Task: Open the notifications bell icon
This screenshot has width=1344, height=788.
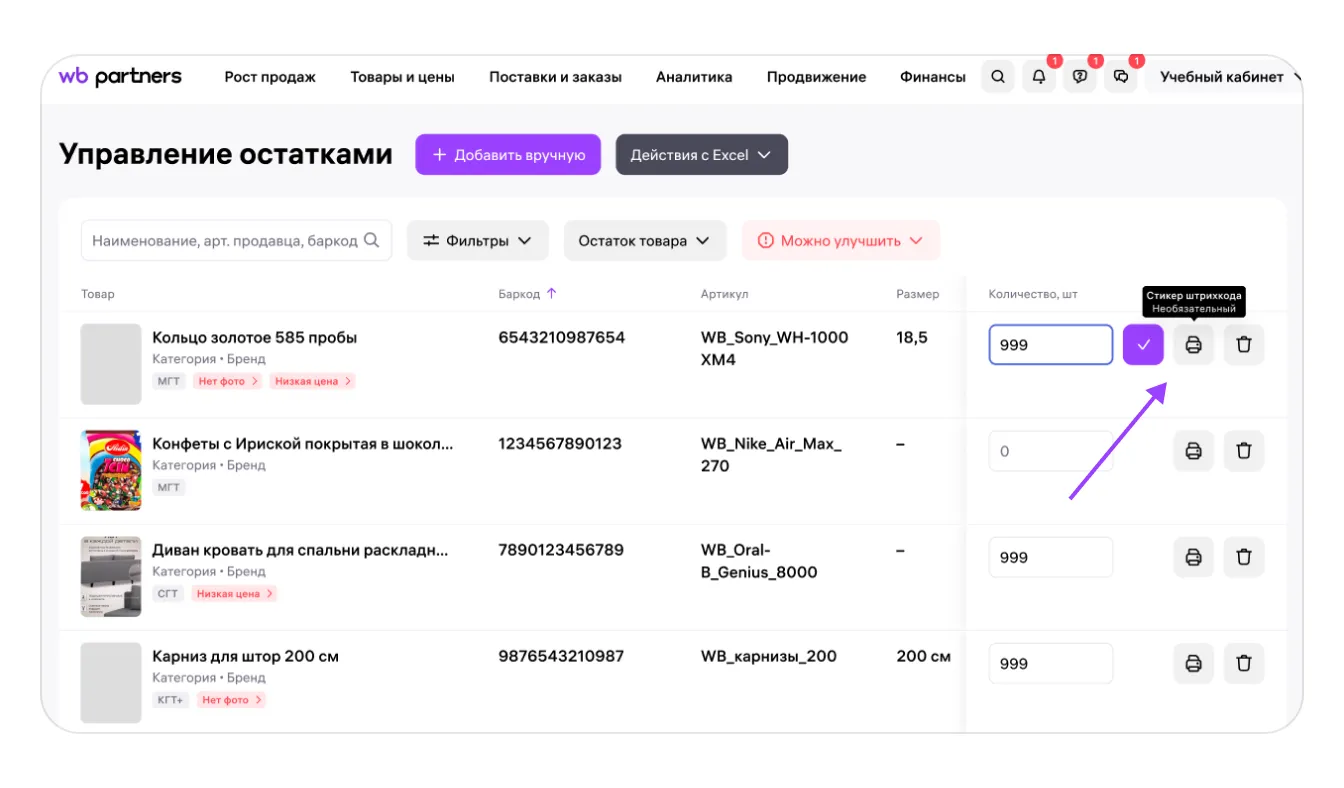Action: [1039, 77]
